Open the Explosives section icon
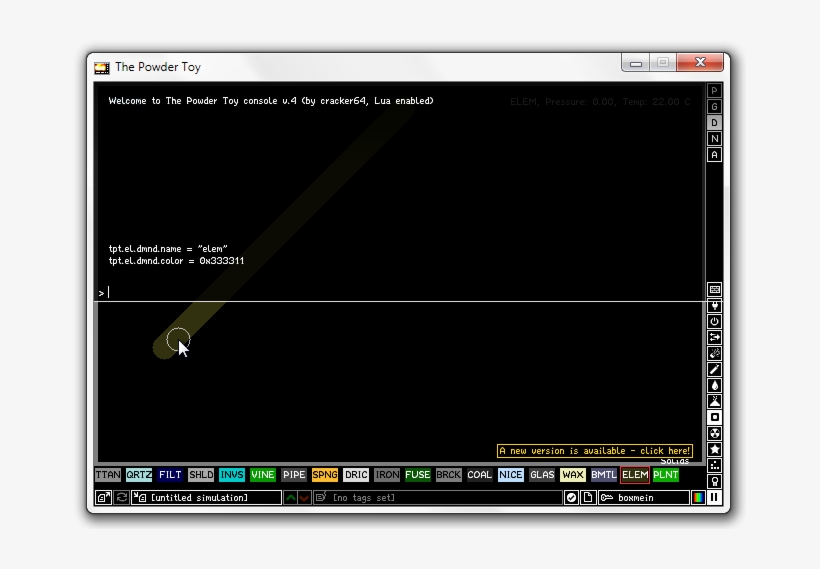The width and height of the screenshot is (820, 569). (x=714, y=354)
